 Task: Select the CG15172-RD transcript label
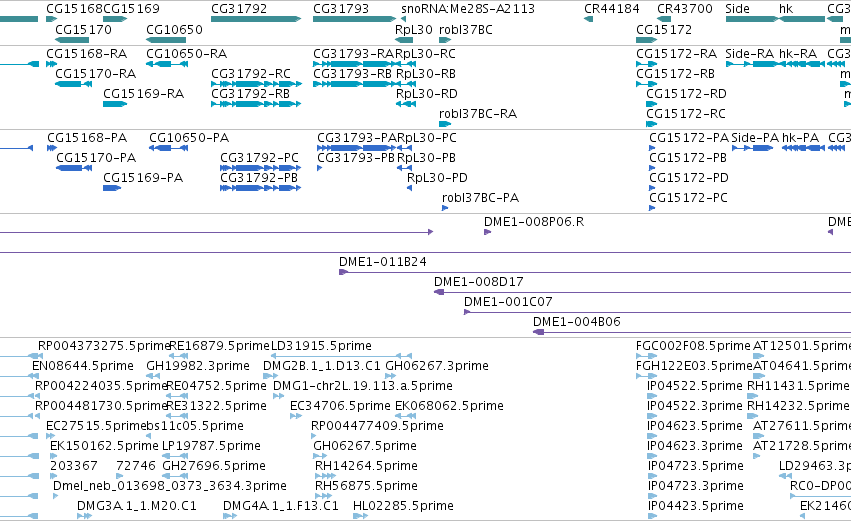(686, 93)
